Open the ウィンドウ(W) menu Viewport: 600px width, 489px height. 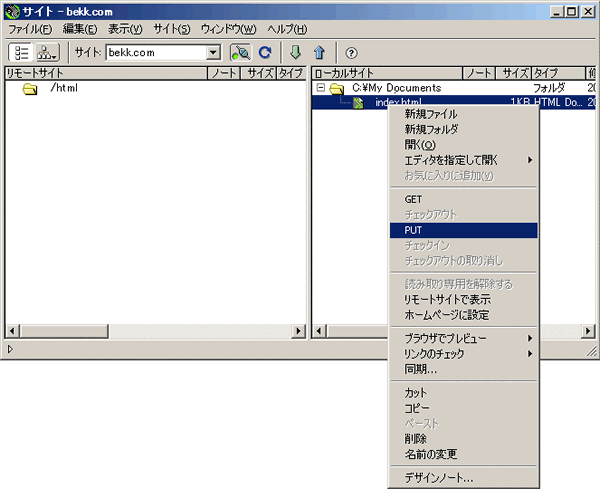coord(228,29)
